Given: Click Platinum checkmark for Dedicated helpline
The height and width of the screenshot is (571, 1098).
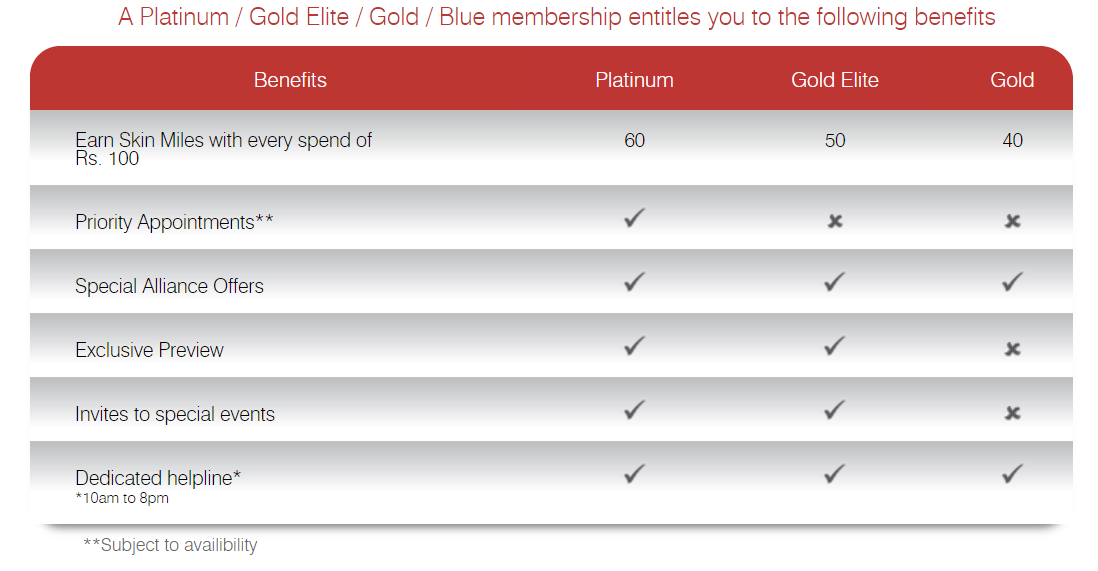Looking at the screenshot, I should point(634,474).
